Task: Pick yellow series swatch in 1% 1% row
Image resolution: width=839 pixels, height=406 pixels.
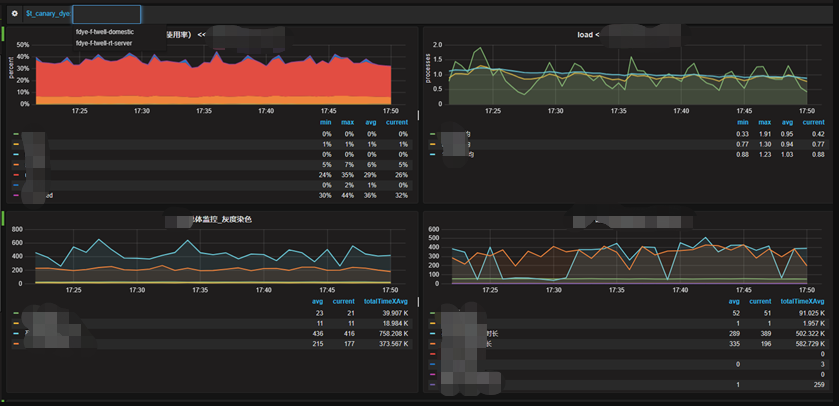Action: click(x=16, y=144)
